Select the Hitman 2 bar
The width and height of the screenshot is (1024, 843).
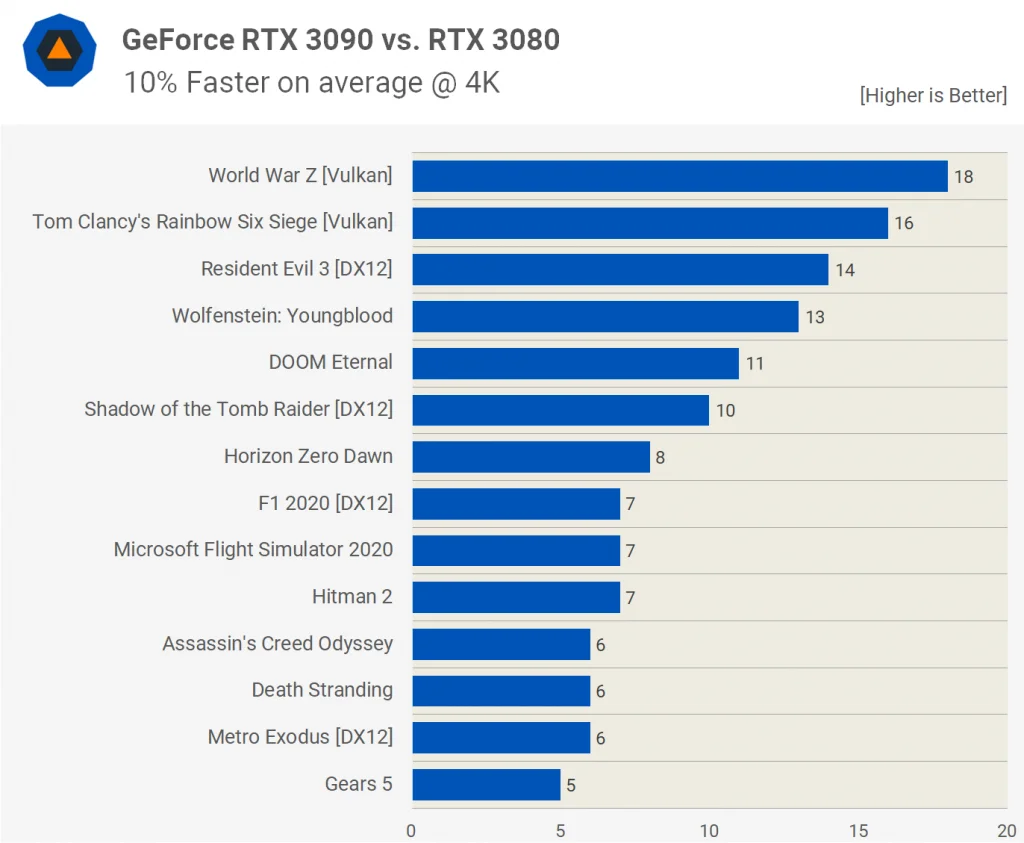[x=516, y=597]
